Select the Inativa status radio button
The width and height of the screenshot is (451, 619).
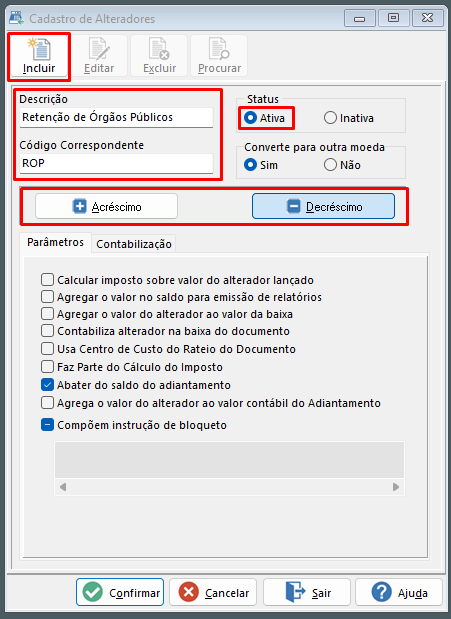coord(330,118)
